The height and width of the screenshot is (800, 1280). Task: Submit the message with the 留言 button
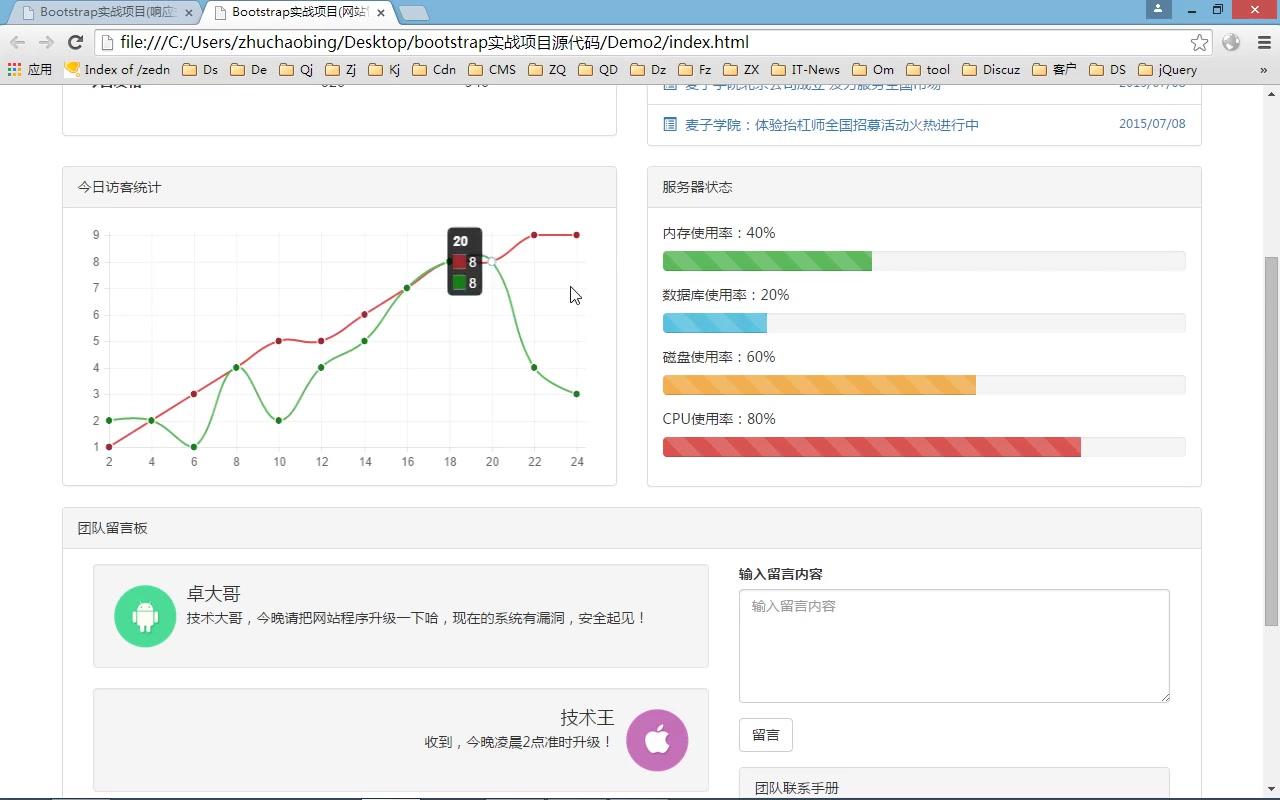pos(766,735)
